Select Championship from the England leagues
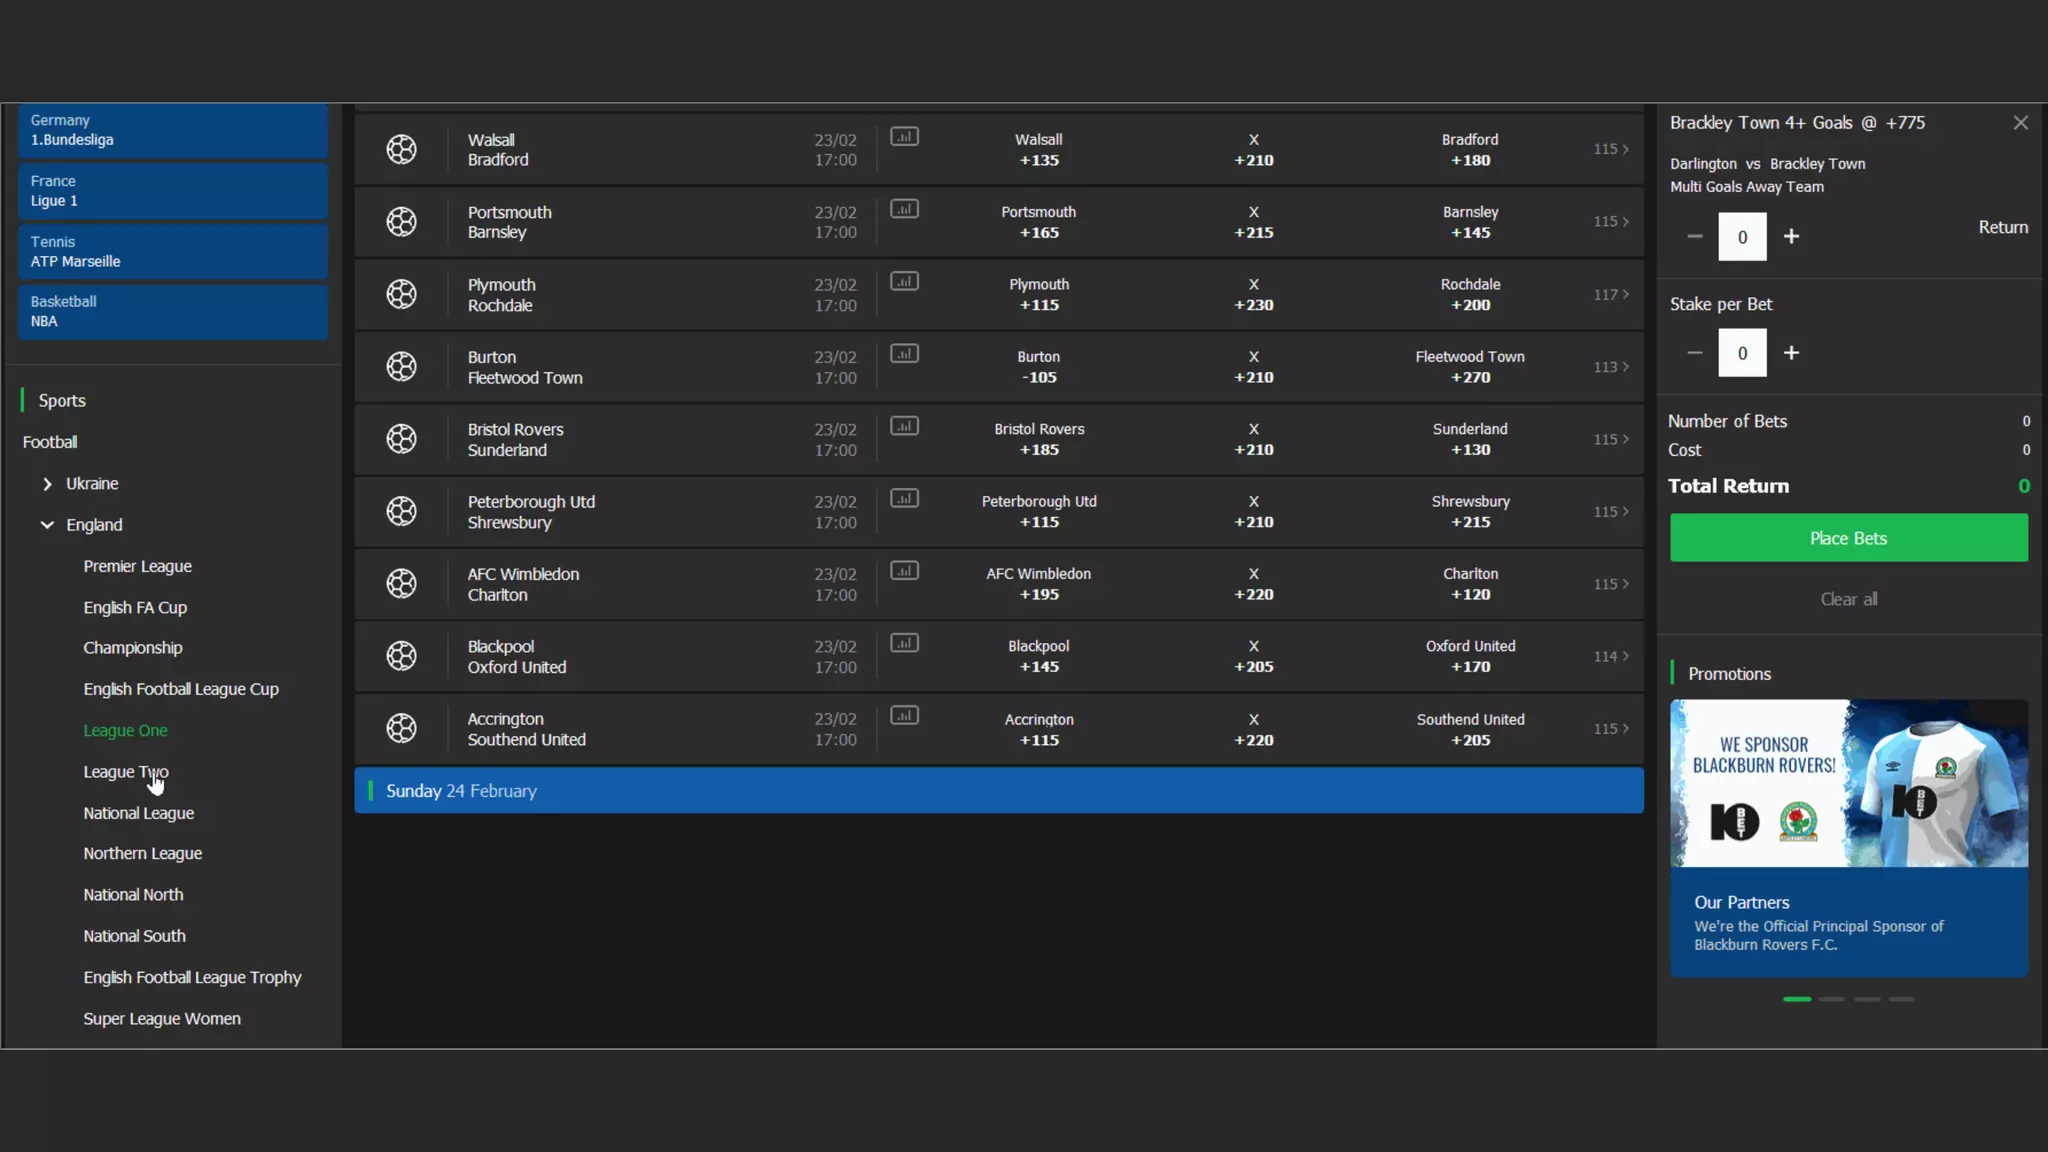This screenshot has width=2048, height=1152. pyautogui.click(x=133, y=648)
